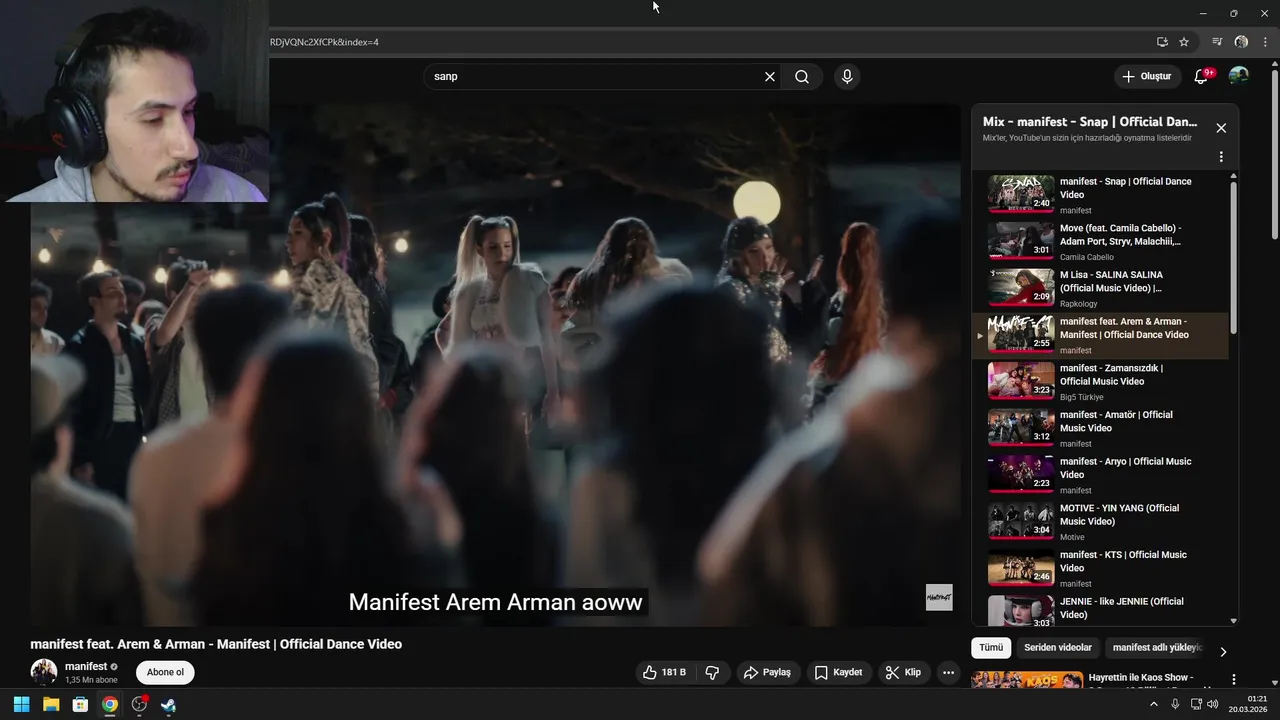The height and width of the screenshot is (720, 1280).
Task: Select manifest - KTS Official Music Video
Action: coord(1099,568)
